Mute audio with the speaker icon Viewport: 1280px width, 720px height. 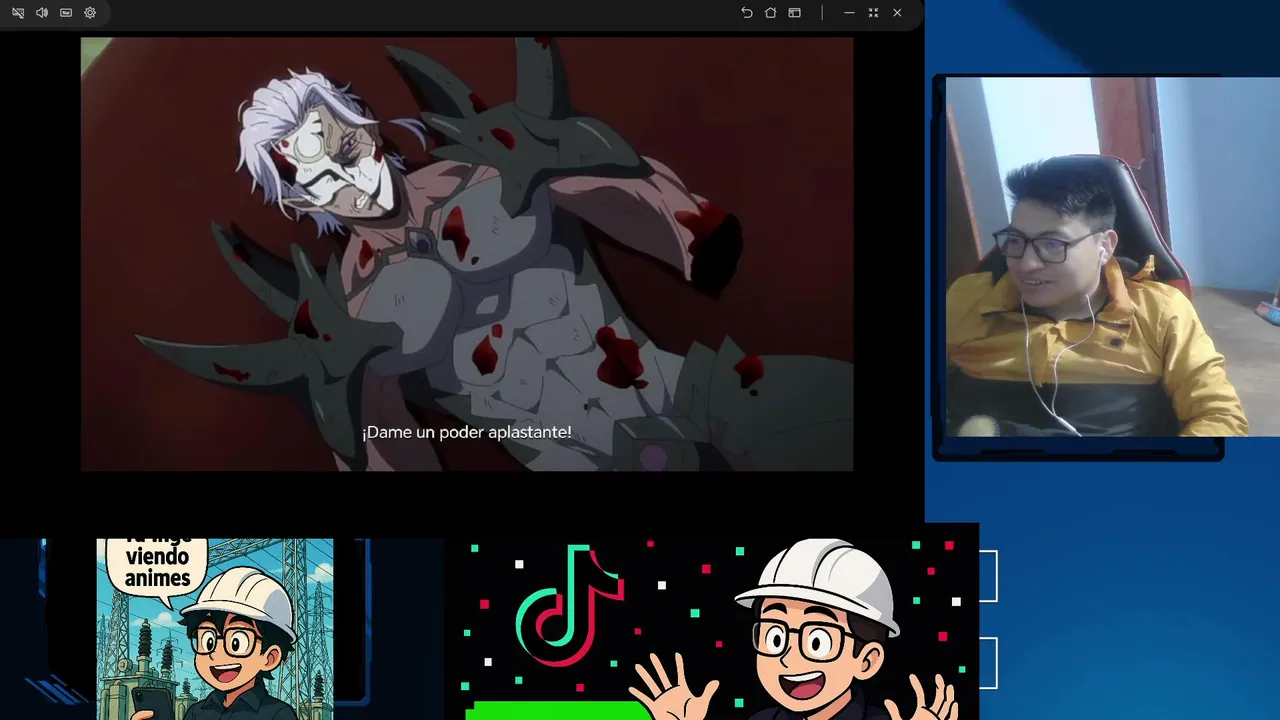coord(42,13)
